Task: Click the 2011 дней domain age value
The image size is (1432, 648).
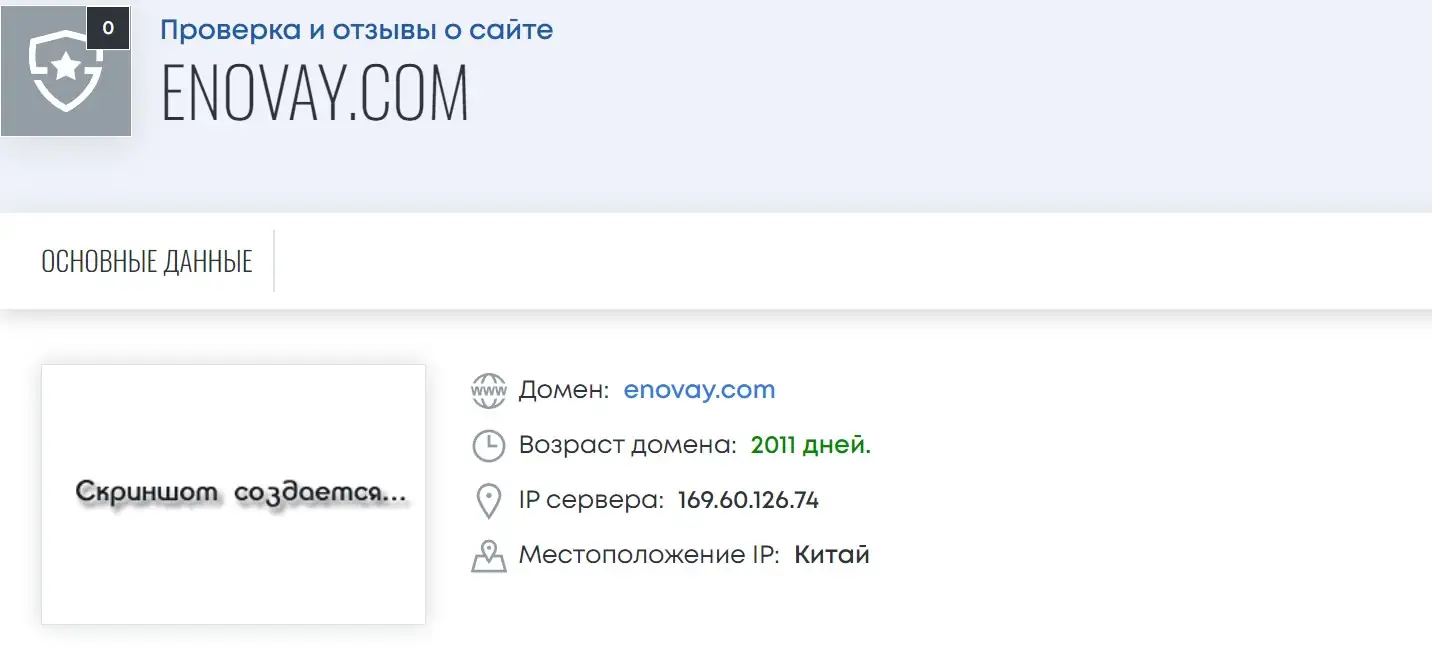Action: [810, 445]
